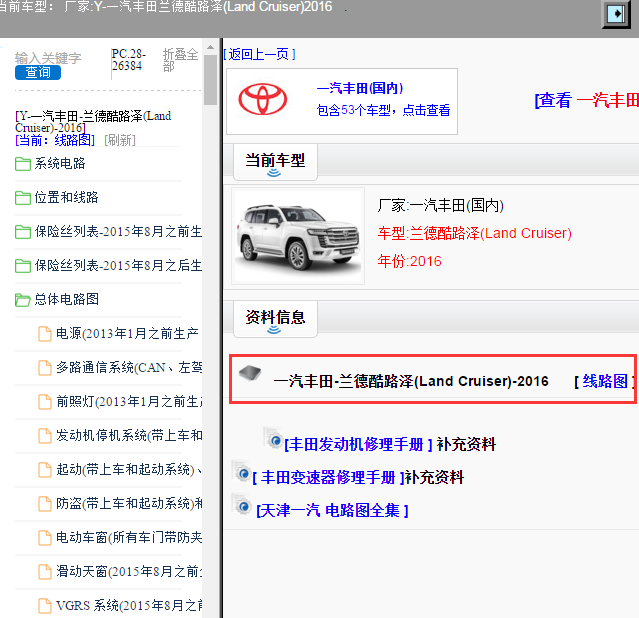The width and height of the screenshot is (639, 618).
Task: Click the 查询 search button
Action: pos(38,73)
